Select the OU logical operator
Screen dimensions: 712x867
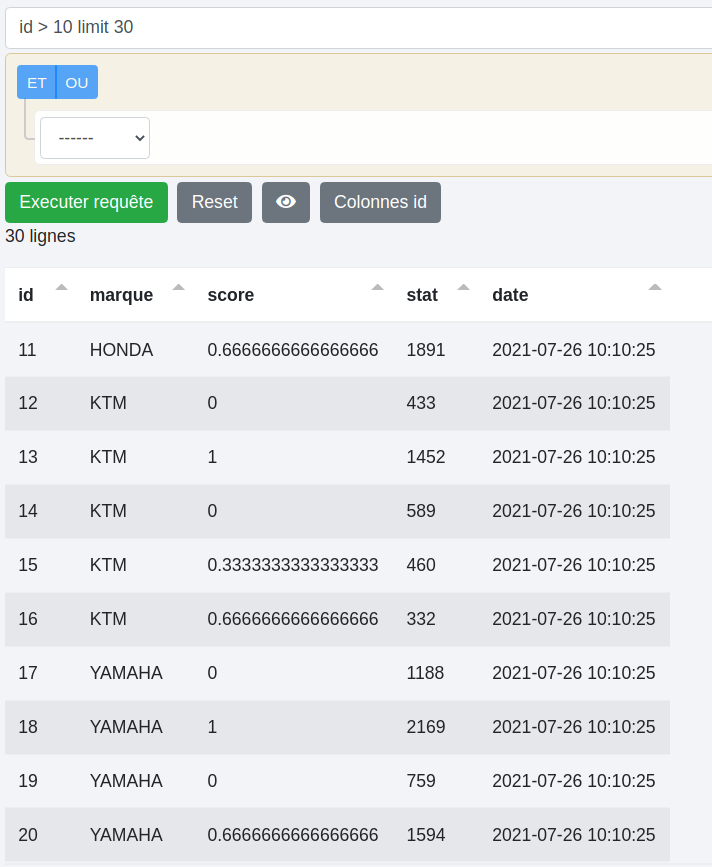pos(77,82)
